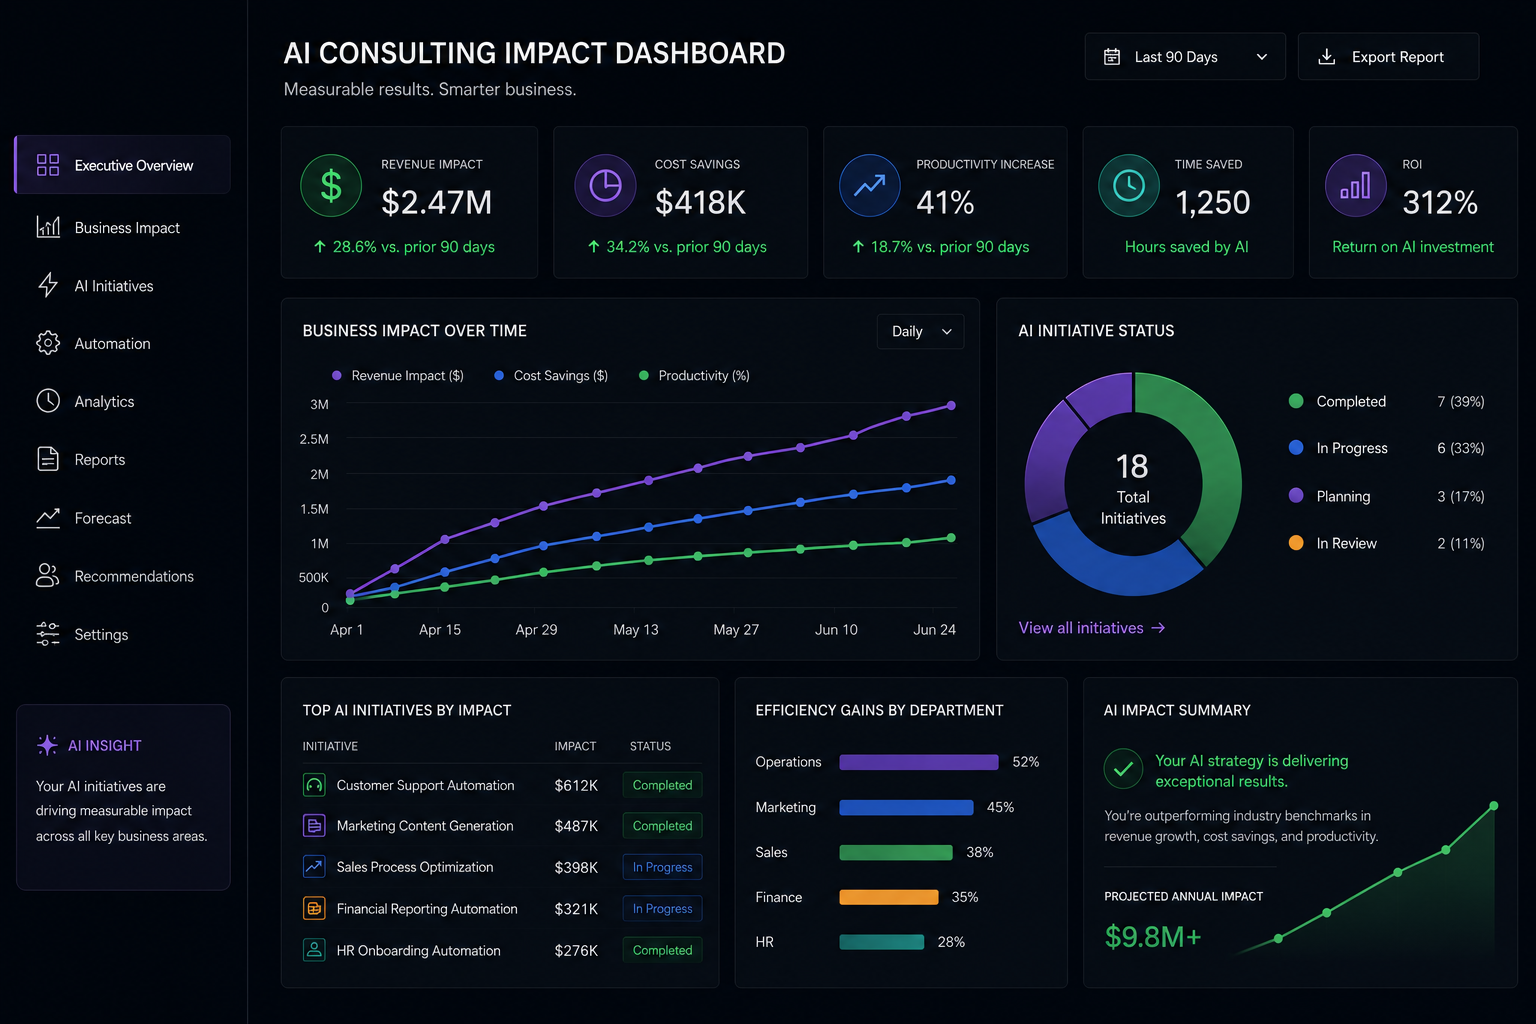Click Completed badge for HR Onboarding Automation
Screen dimensions: 1536x1024
point(662,950)
